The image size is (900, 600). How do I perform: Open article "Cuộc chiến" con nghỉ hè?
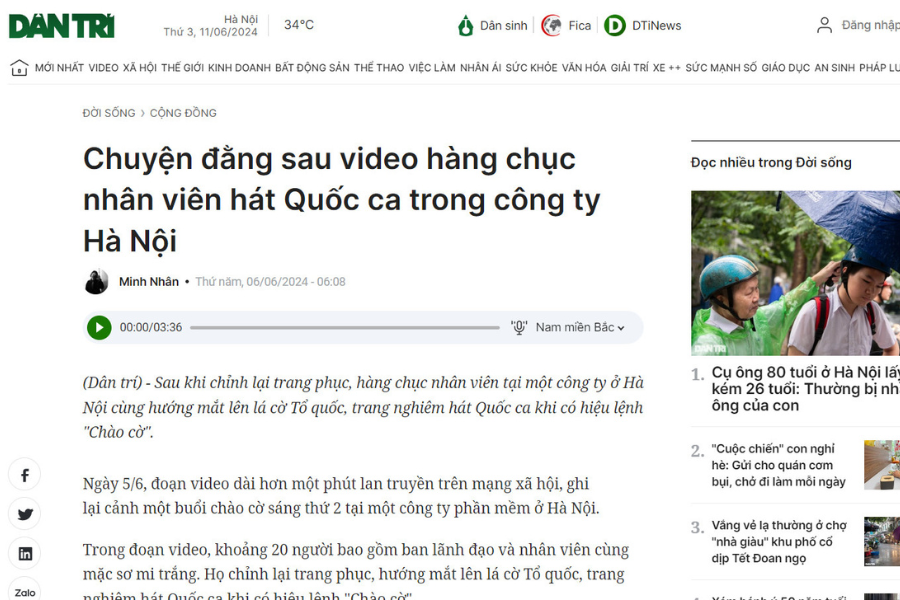tap(778, 465)
